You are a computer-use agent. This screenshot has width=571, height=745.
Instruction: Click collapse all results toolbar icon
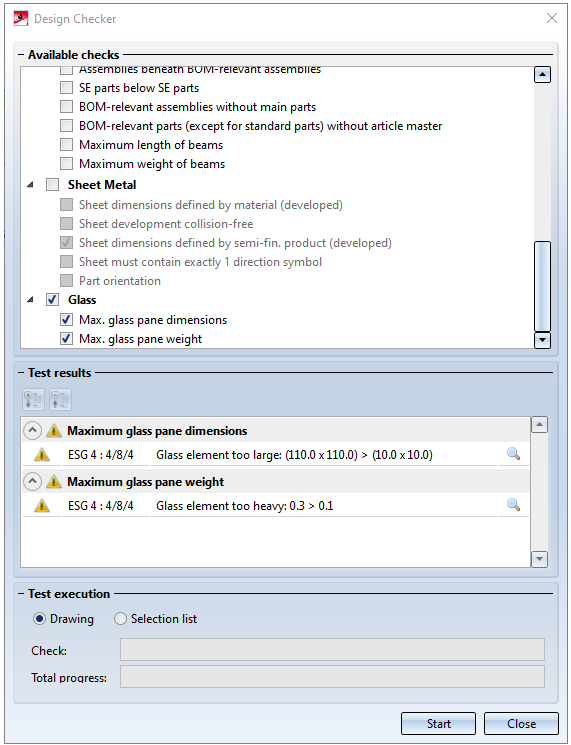tap(60, 399)
